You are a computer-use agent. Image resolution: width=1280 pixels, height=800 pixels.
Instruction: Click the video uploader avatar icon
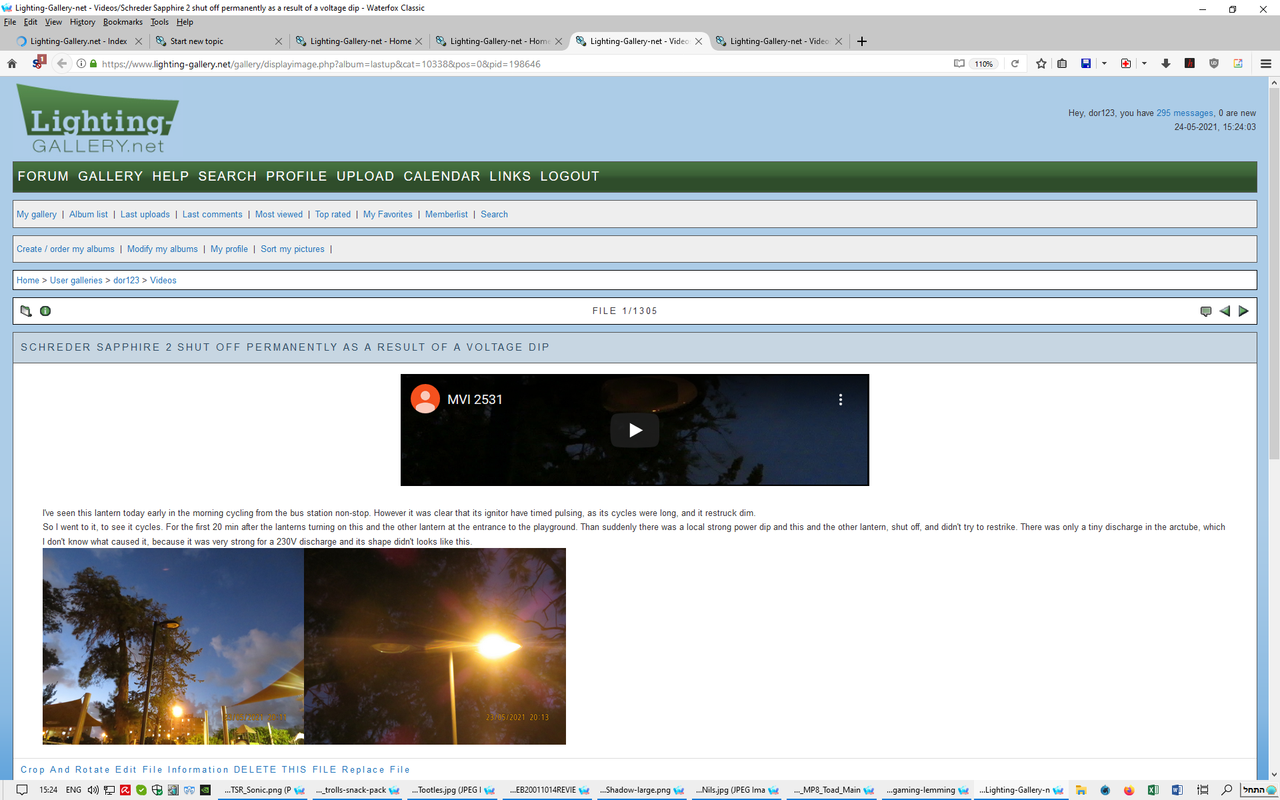tap(425, 399)
